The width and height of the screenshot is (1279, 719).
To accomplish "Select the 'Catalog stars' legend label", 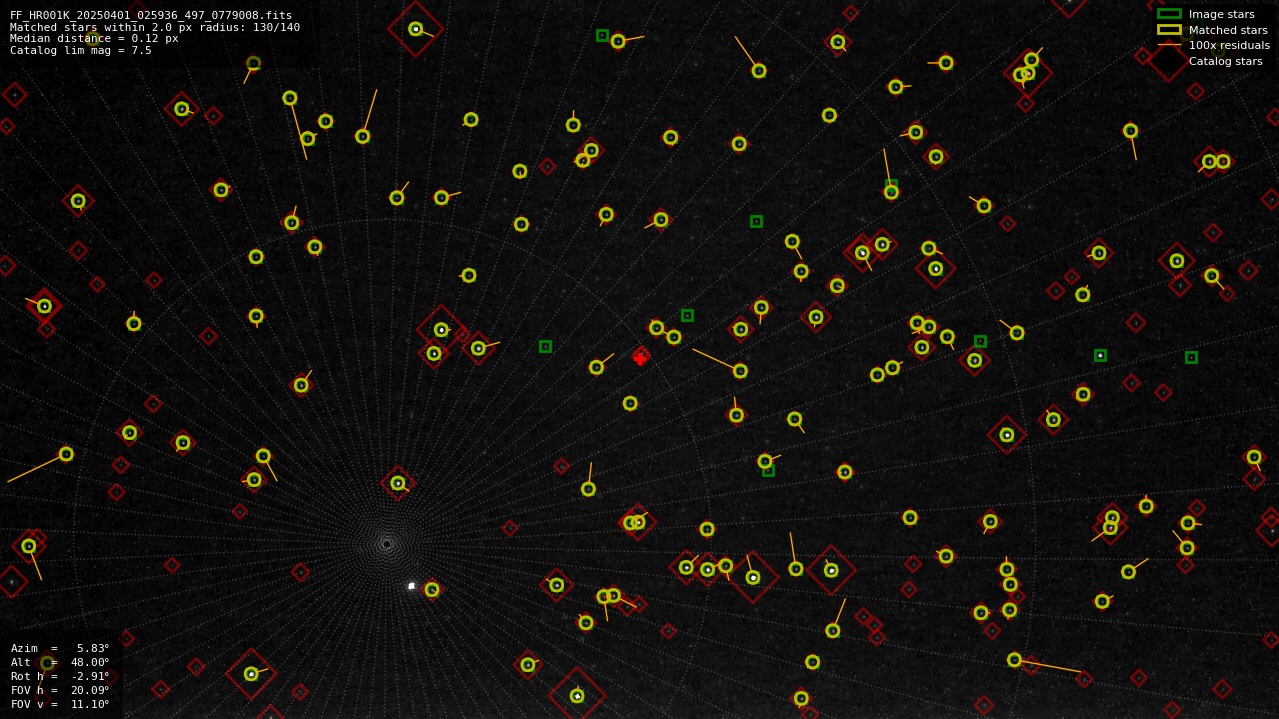I will pos(1225,61).
